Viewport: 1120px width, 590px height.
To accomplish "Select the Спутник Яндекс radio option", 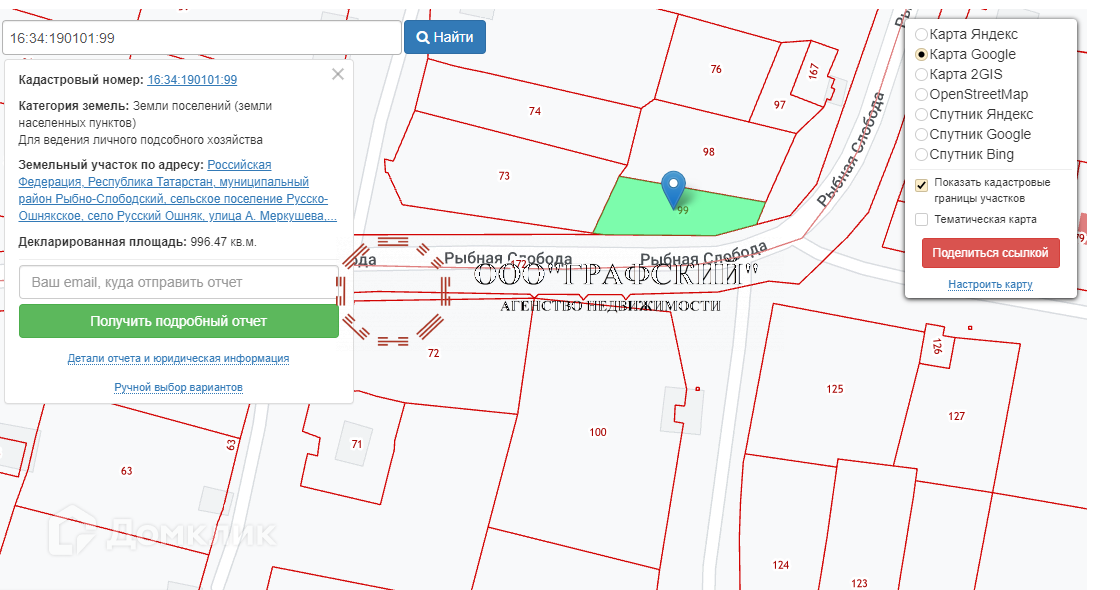I will click(x=921, y=114).
